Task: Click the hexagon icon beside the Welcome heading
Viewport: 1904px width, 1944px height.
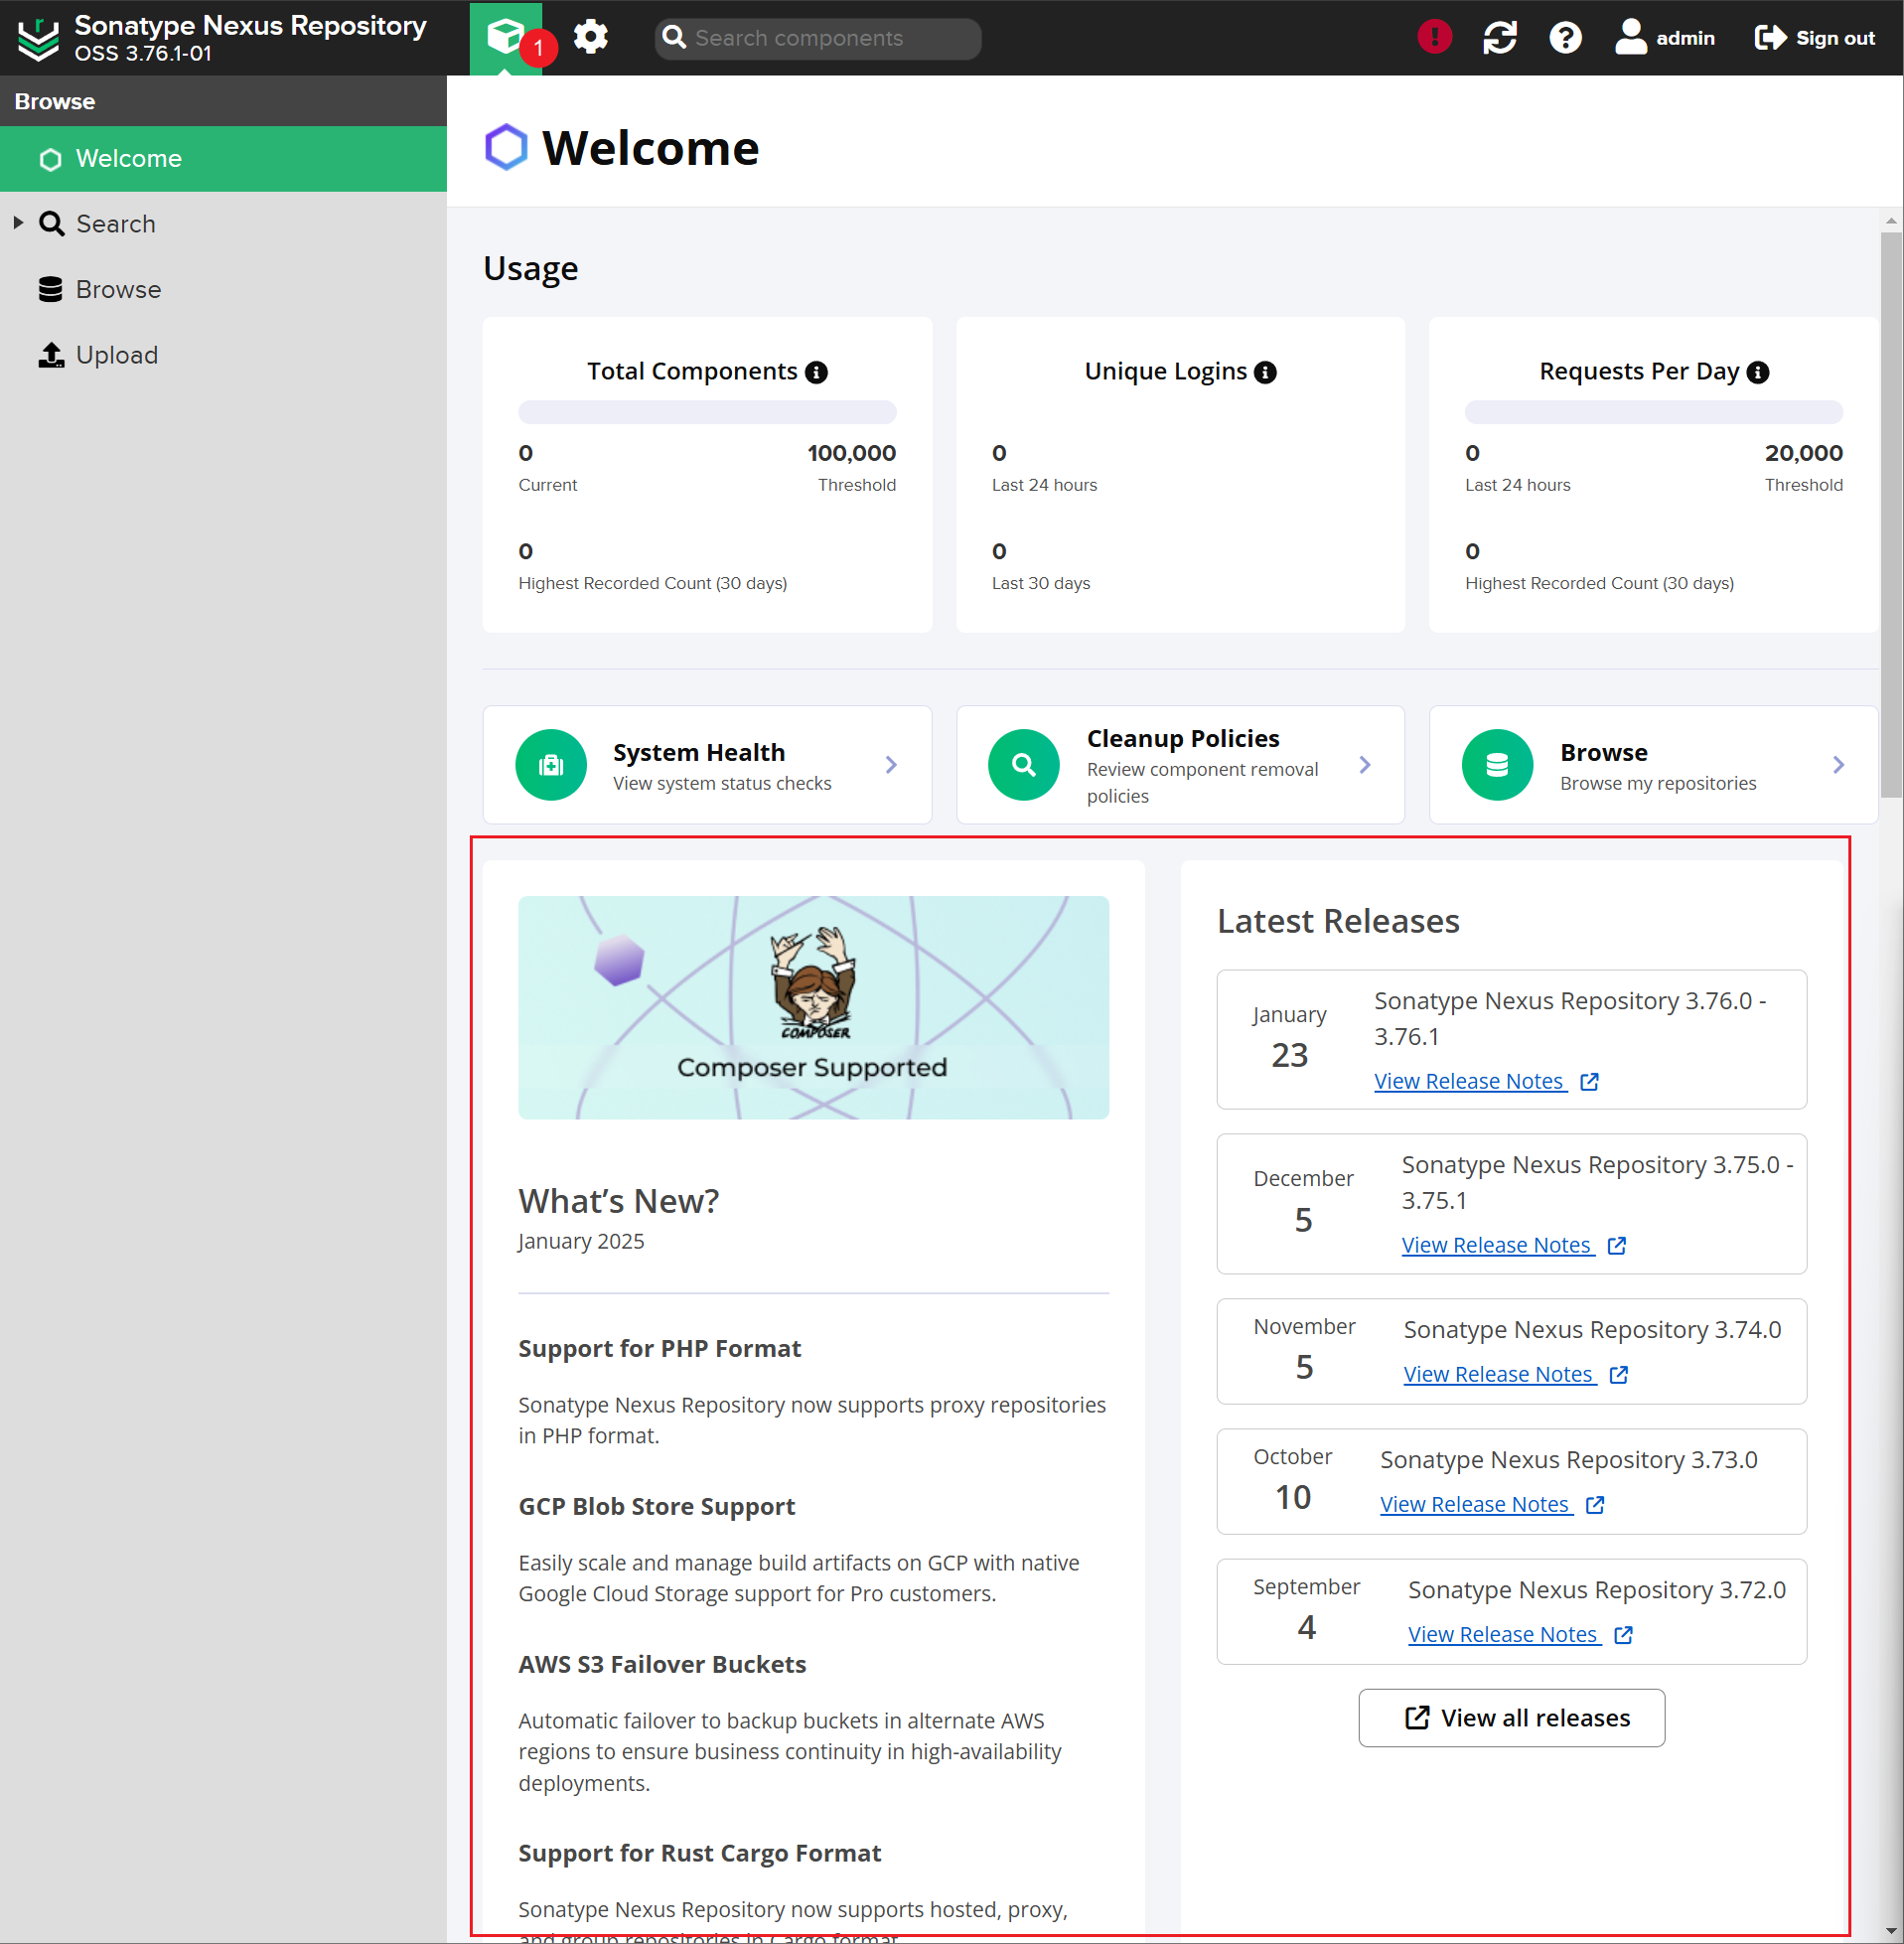Action: coord(506,147)
